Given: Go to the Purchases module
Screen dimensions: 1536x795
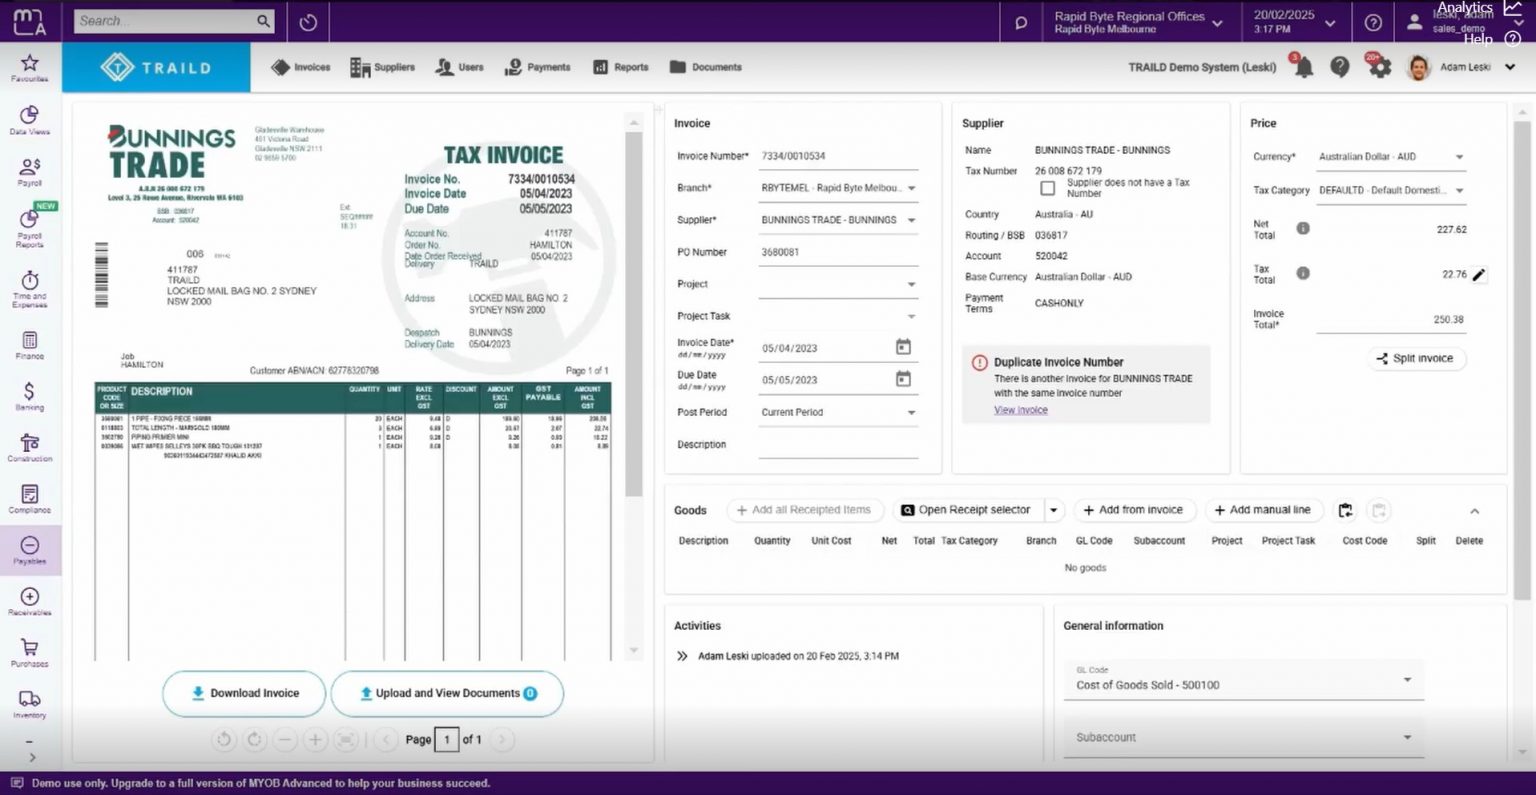Looking at the screenshot, I should point(30,653).
